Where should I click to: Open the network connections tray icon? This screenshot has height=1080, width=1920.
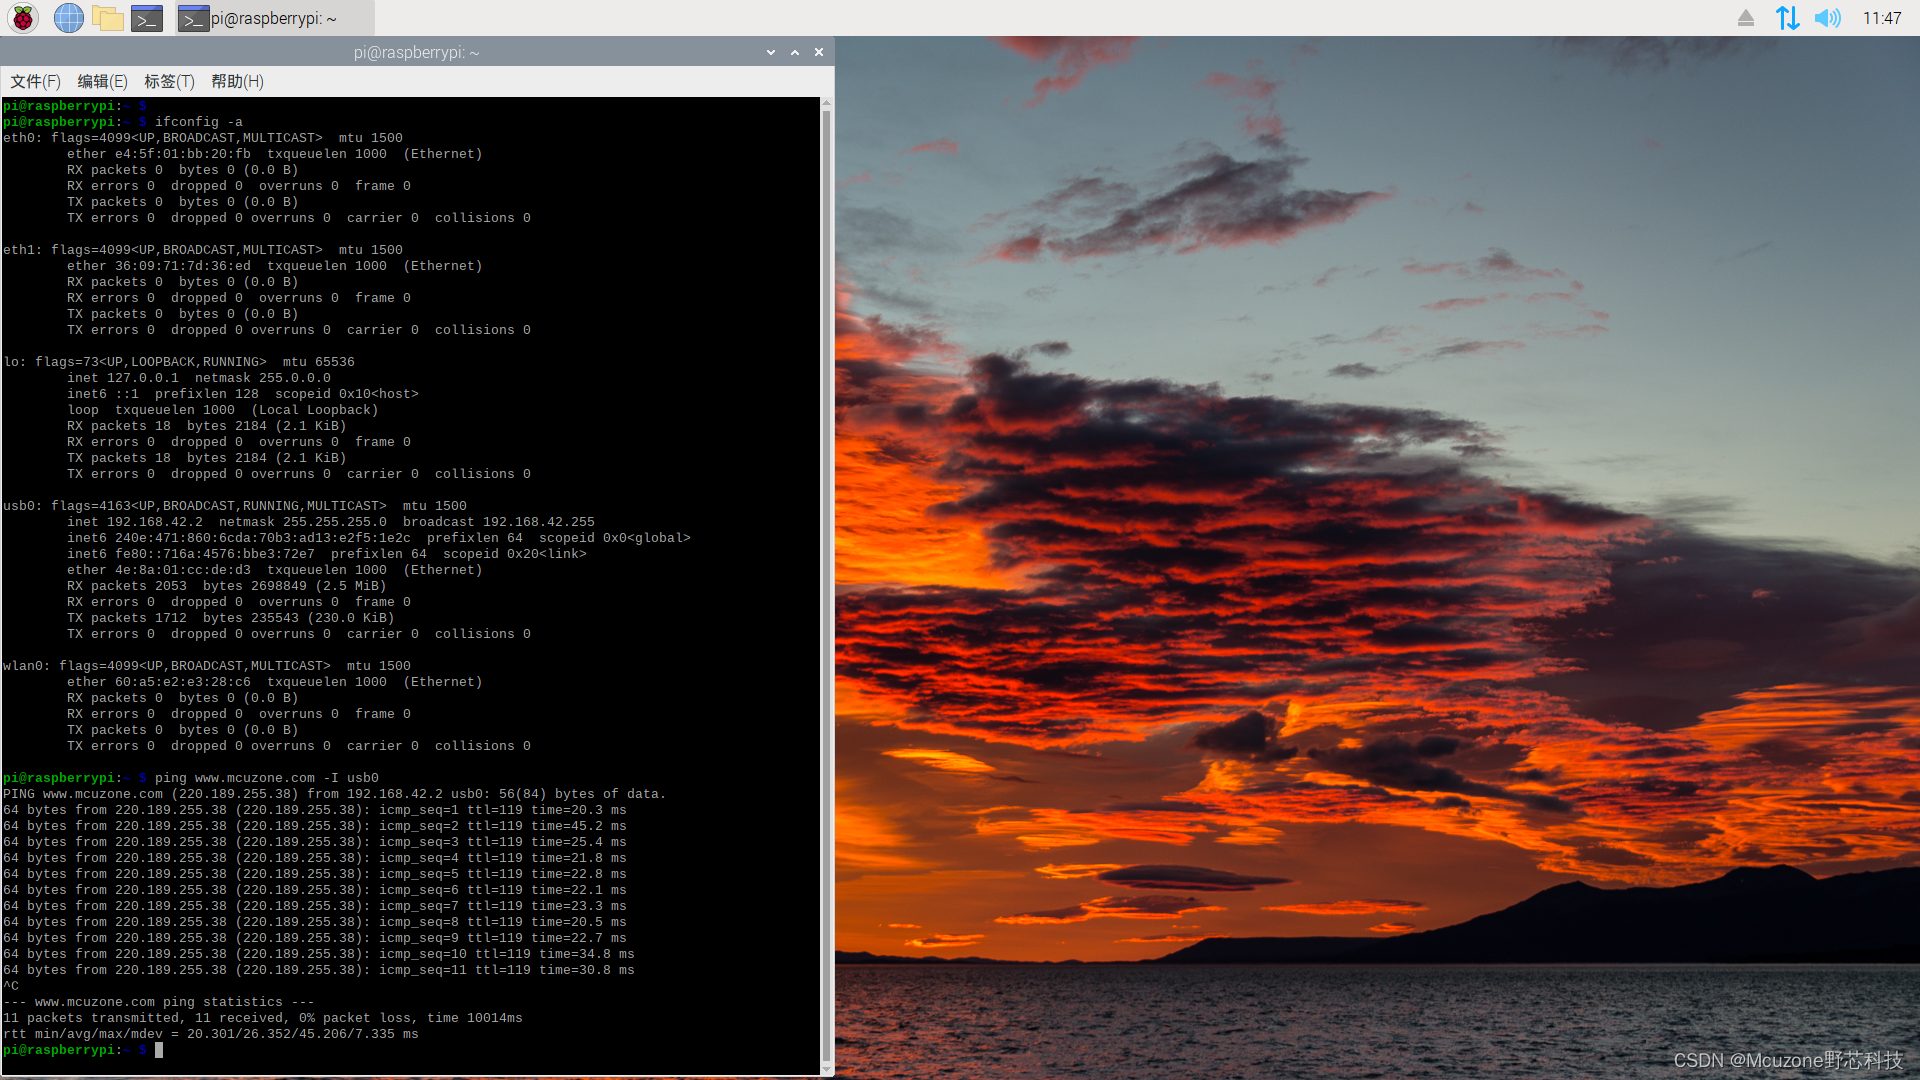1787,18
